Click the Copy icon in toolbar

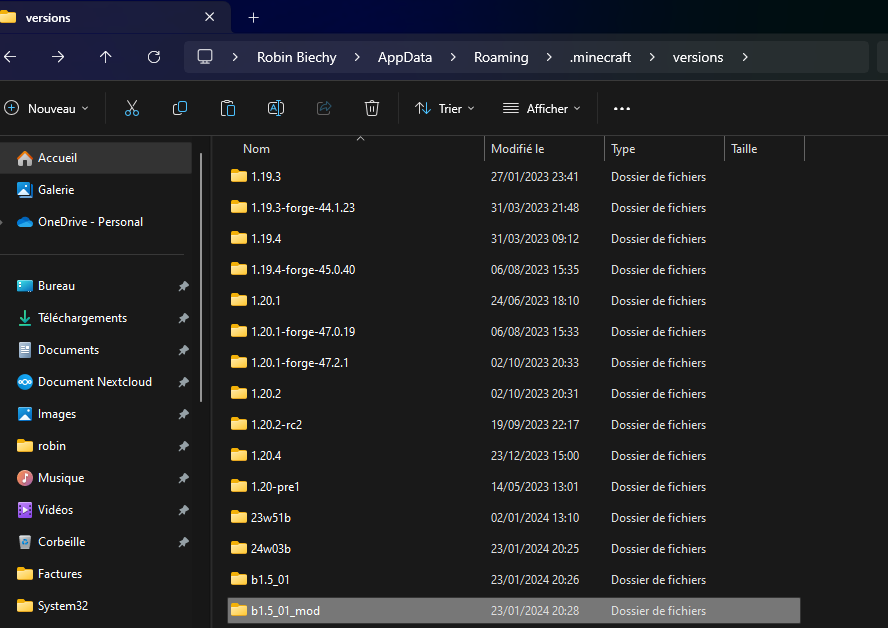point(180,108)
